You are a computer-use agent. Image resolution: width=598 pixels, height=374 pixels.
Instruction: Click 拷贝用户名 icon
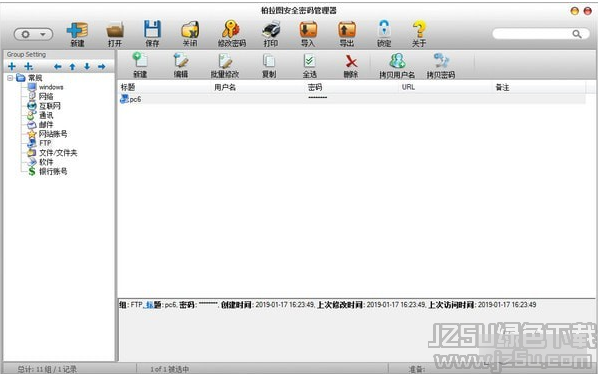pos(397,61)
